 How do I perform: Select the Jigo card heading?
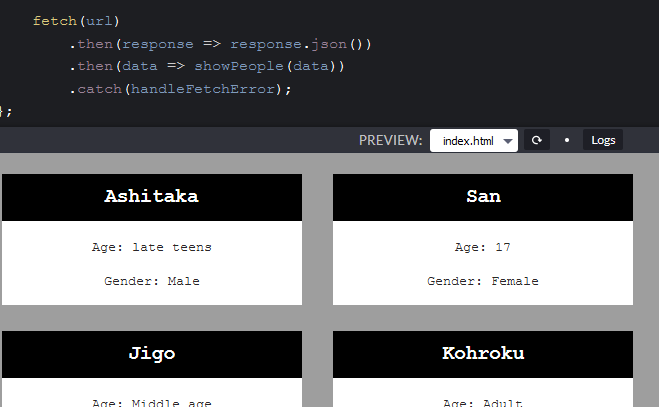[152, 354]
